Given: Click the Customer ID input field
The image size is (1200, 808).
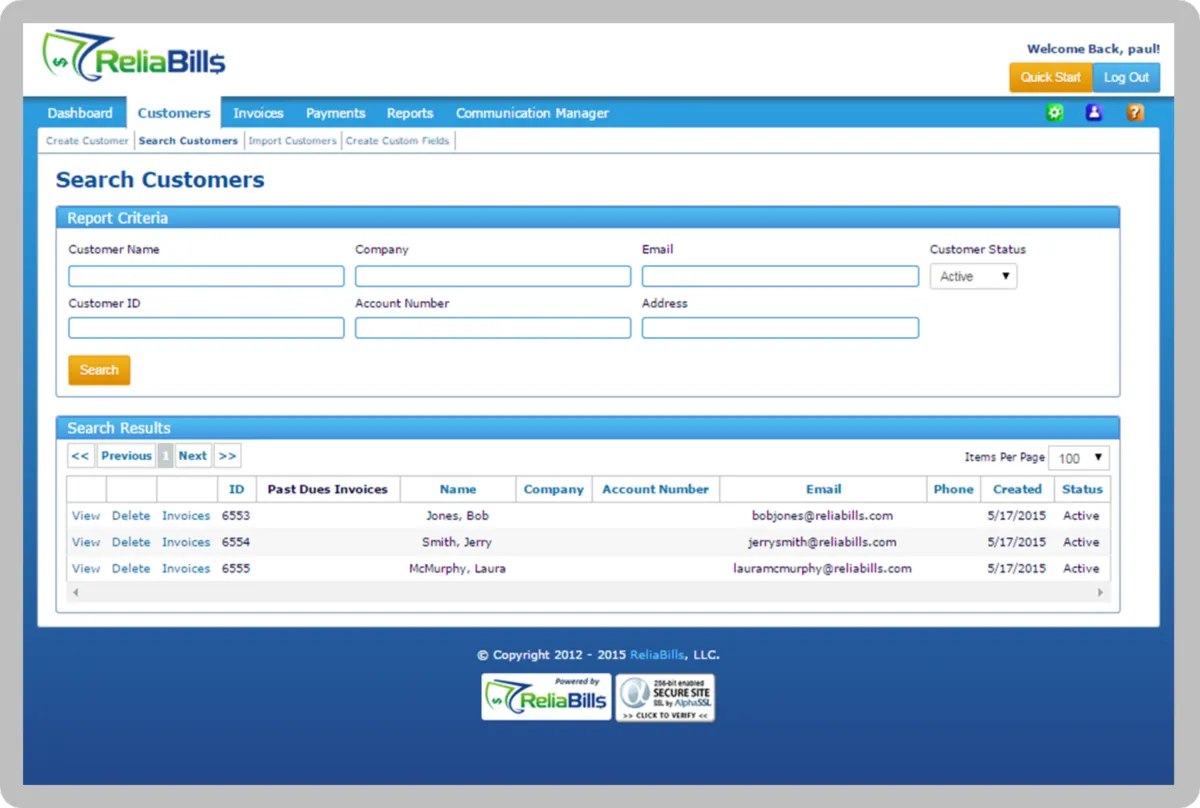Looking at the screenshot, I should tap(206, 328).
